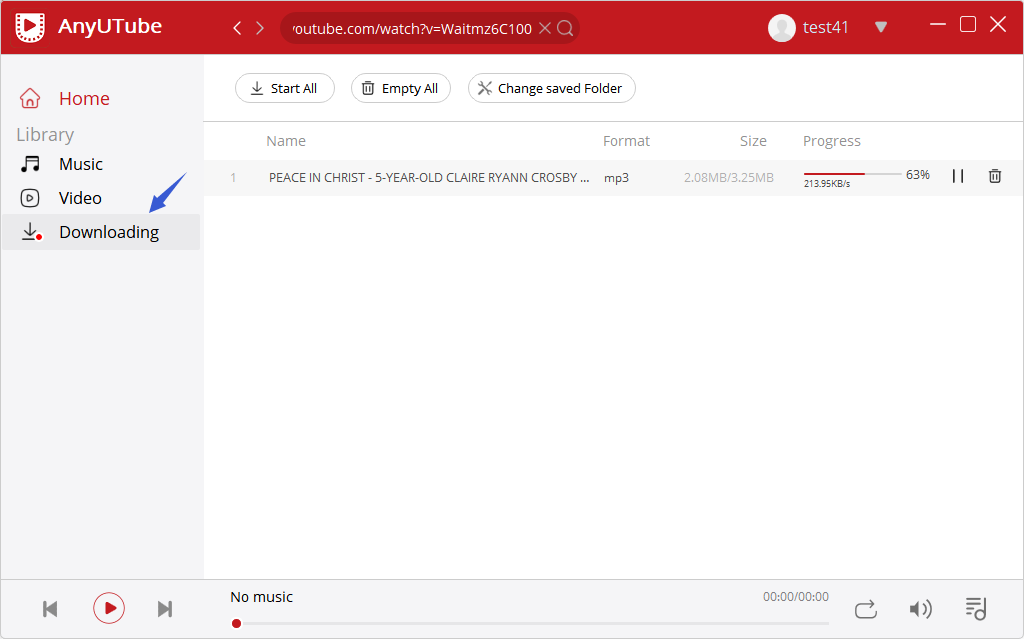Close the AnyUTube window
Viewport: 1024px width, 639px height.
[998, 25]
